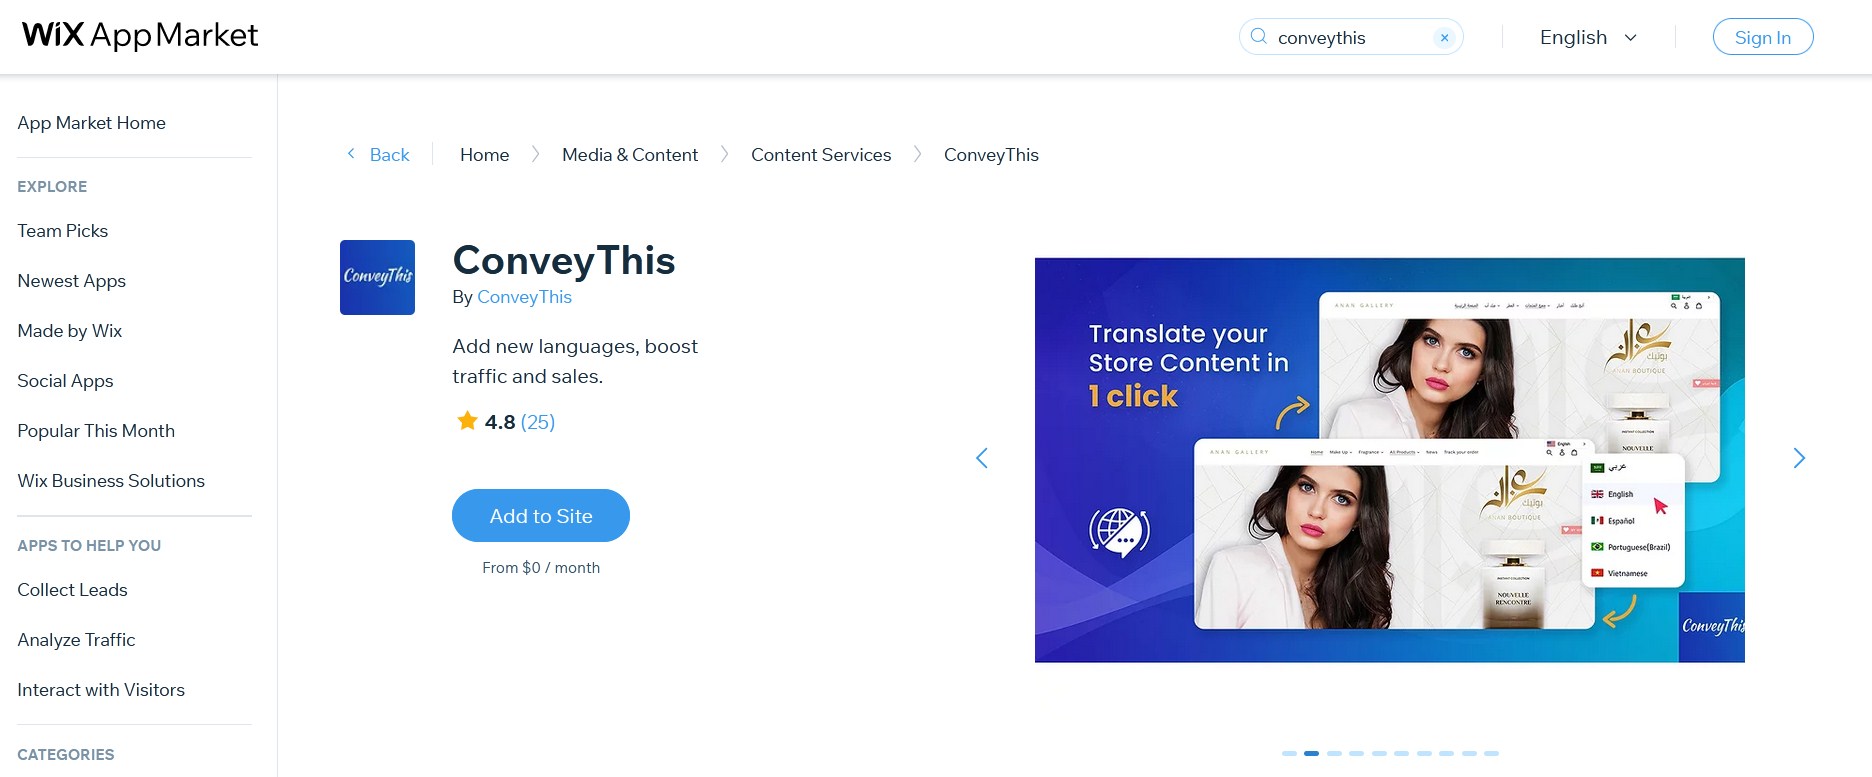
Task: Show previous screenshot with left arrow
Action: (982, 458)
